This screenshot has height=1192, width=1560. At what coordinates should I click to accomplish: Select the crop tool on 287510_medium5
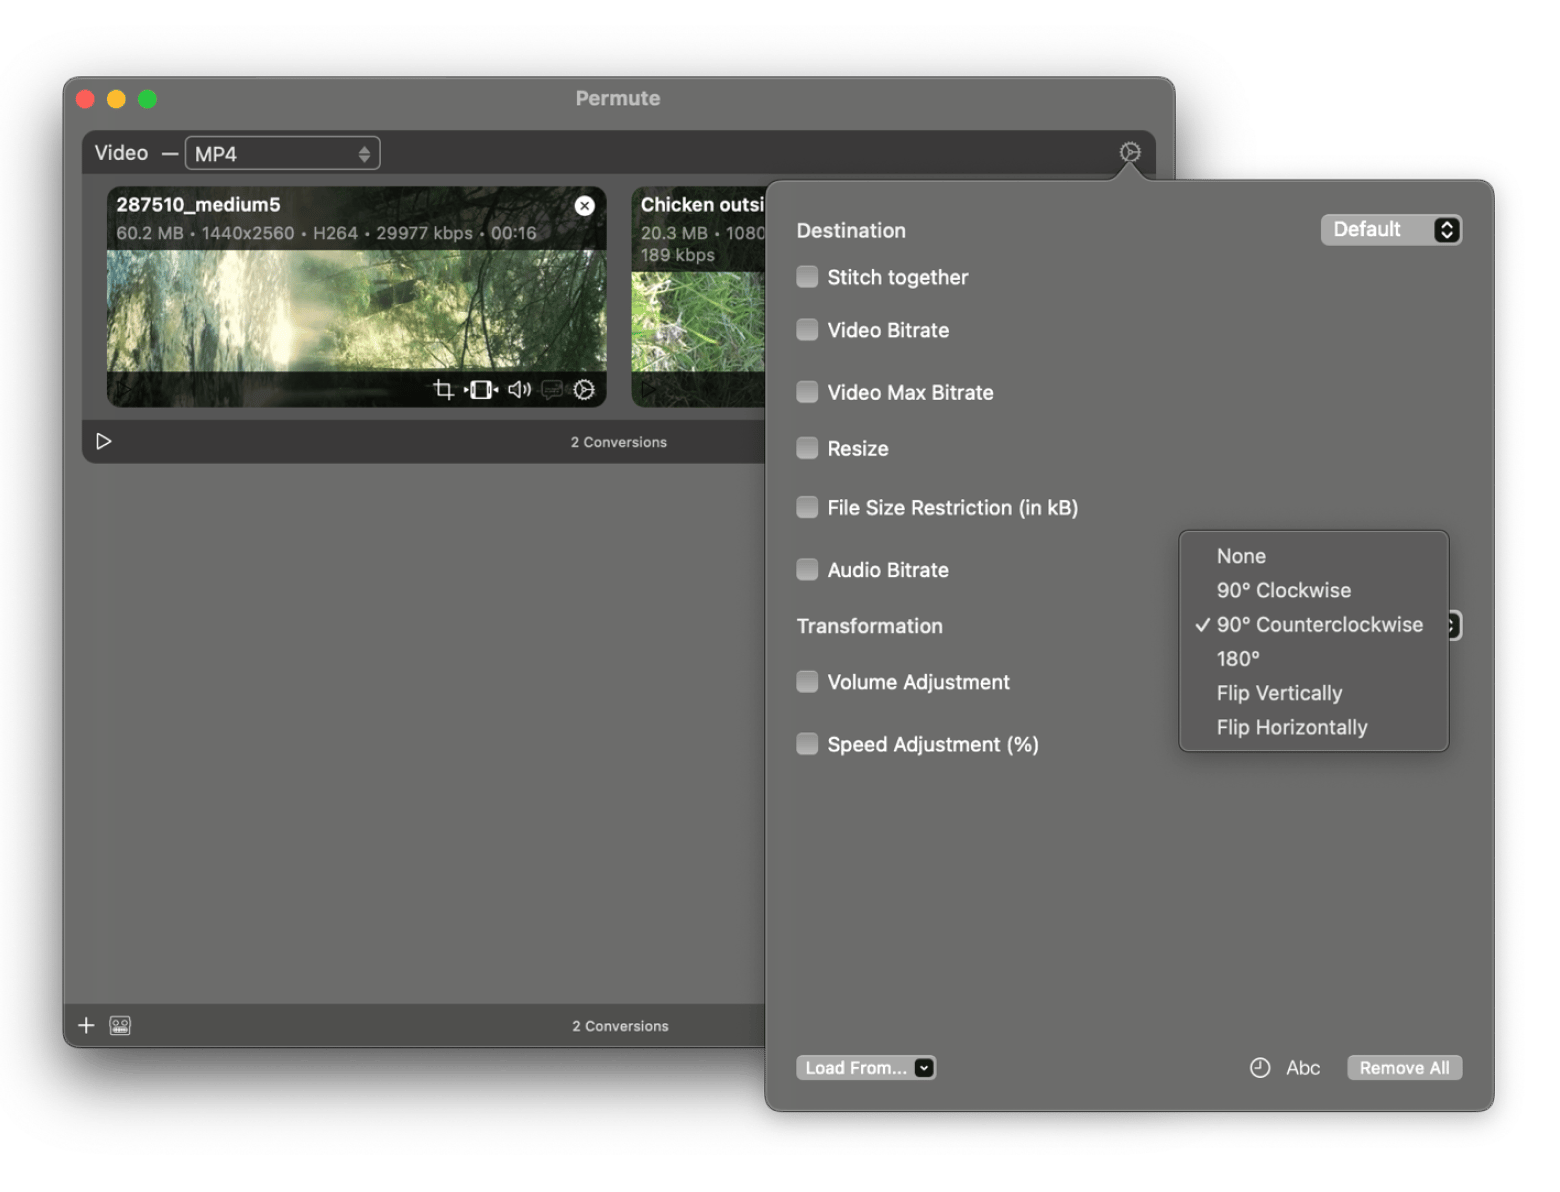point(443,390)
